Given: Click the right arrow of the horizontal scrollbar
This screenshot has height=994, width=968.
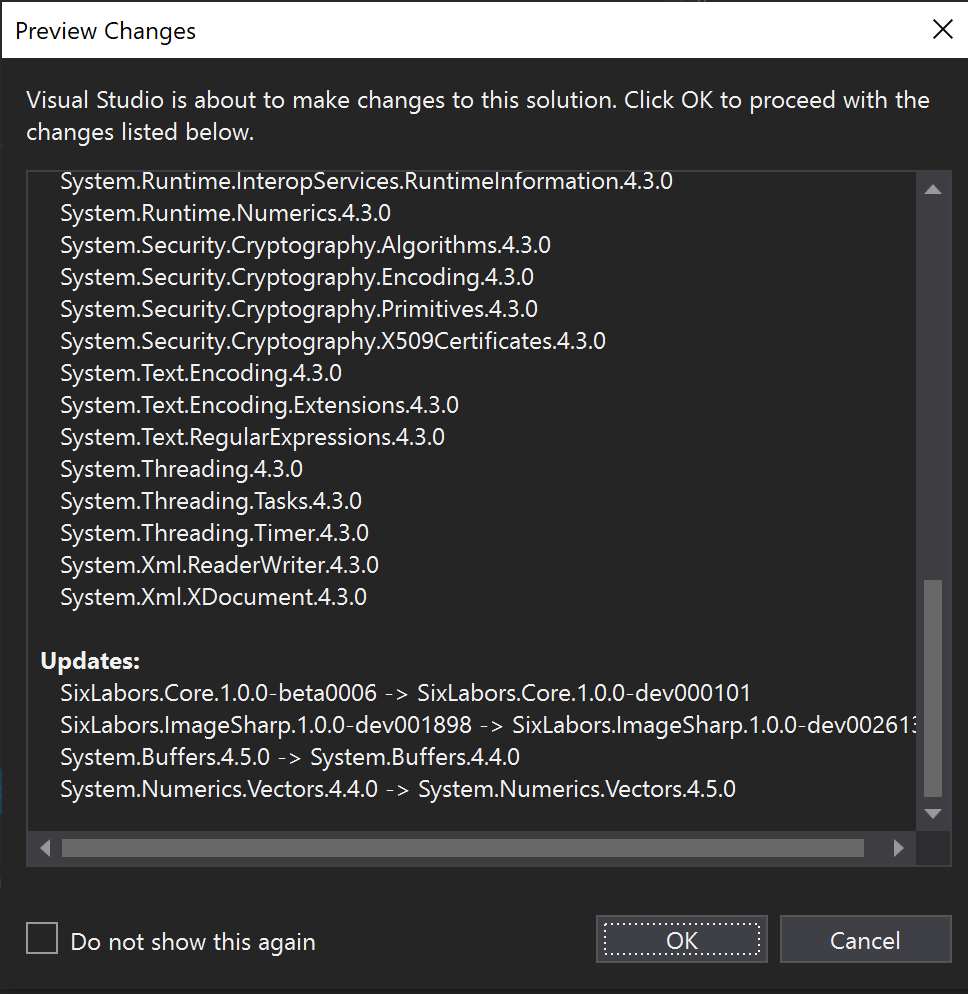Looking at the screenshot, I should (898, 847).
